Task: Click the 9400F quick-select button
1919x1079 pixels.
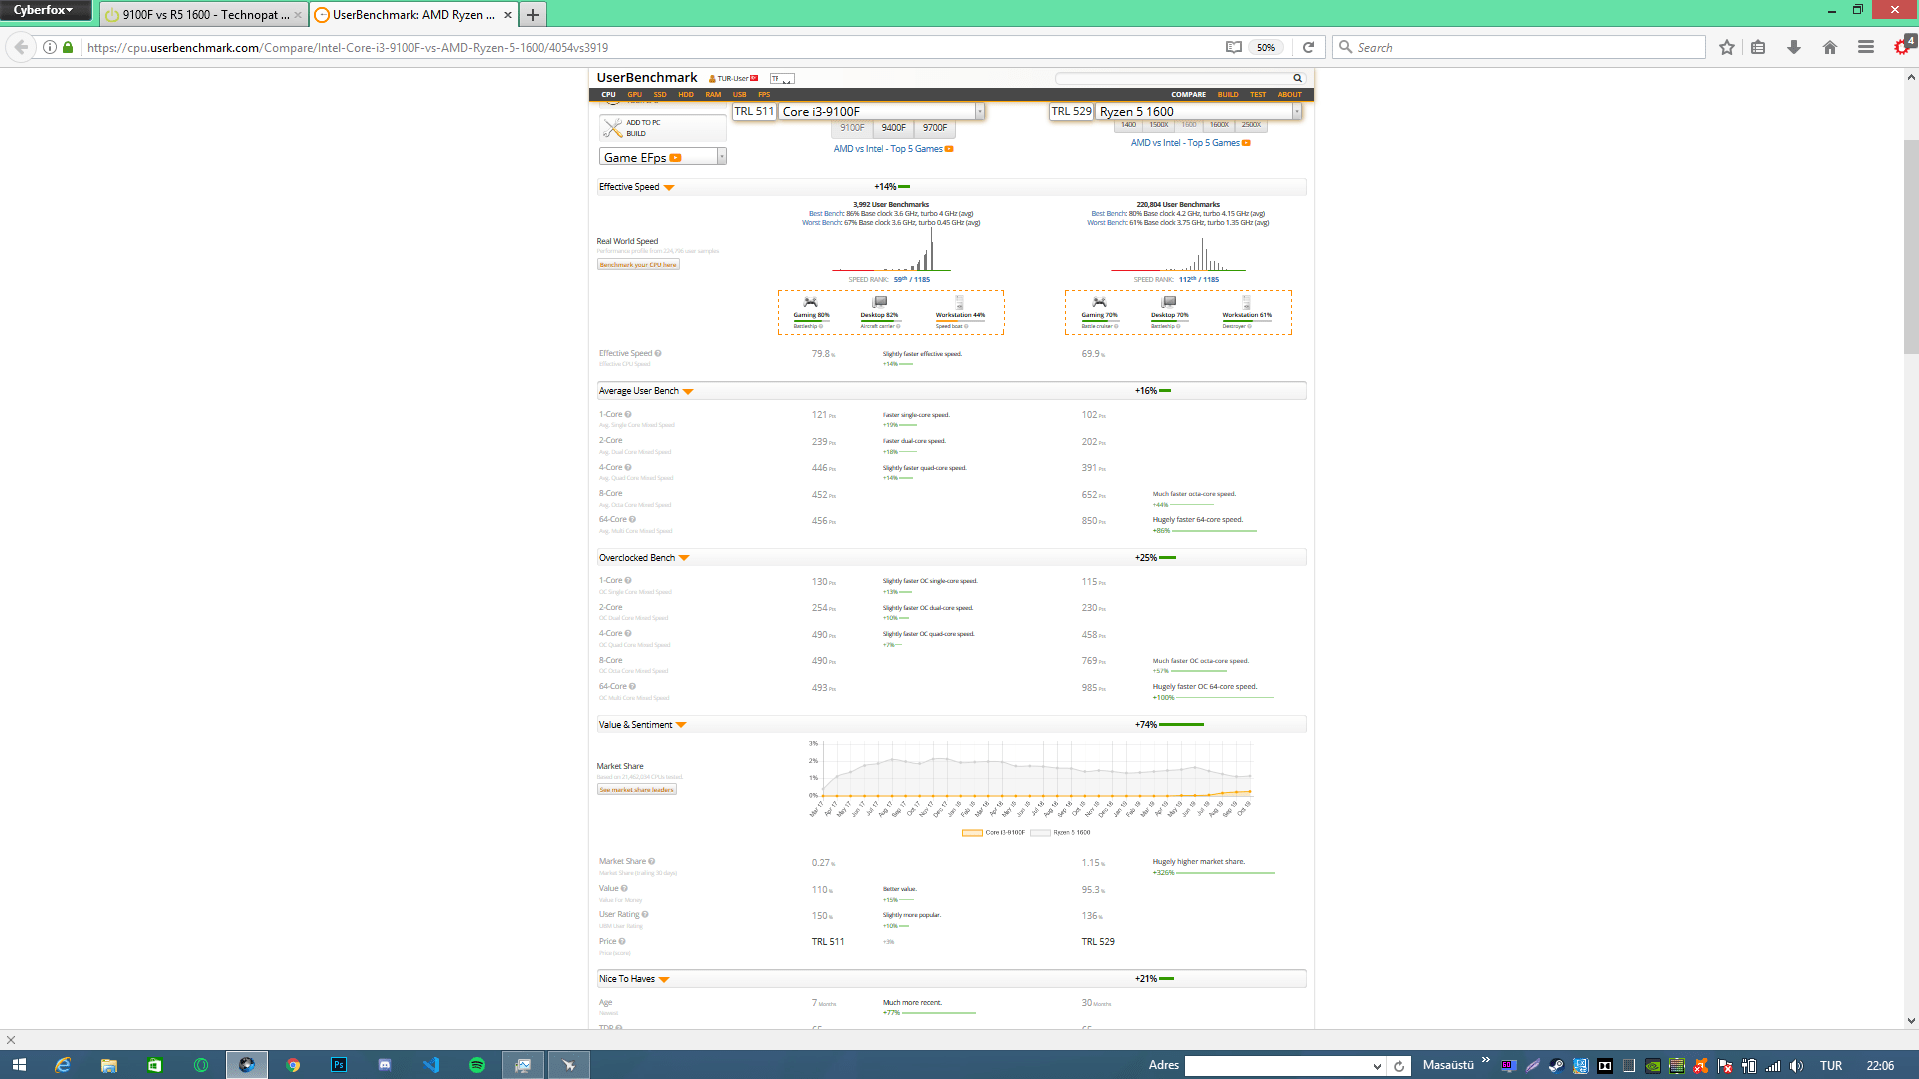Action: pyautogui.click(x=894, y=128)
